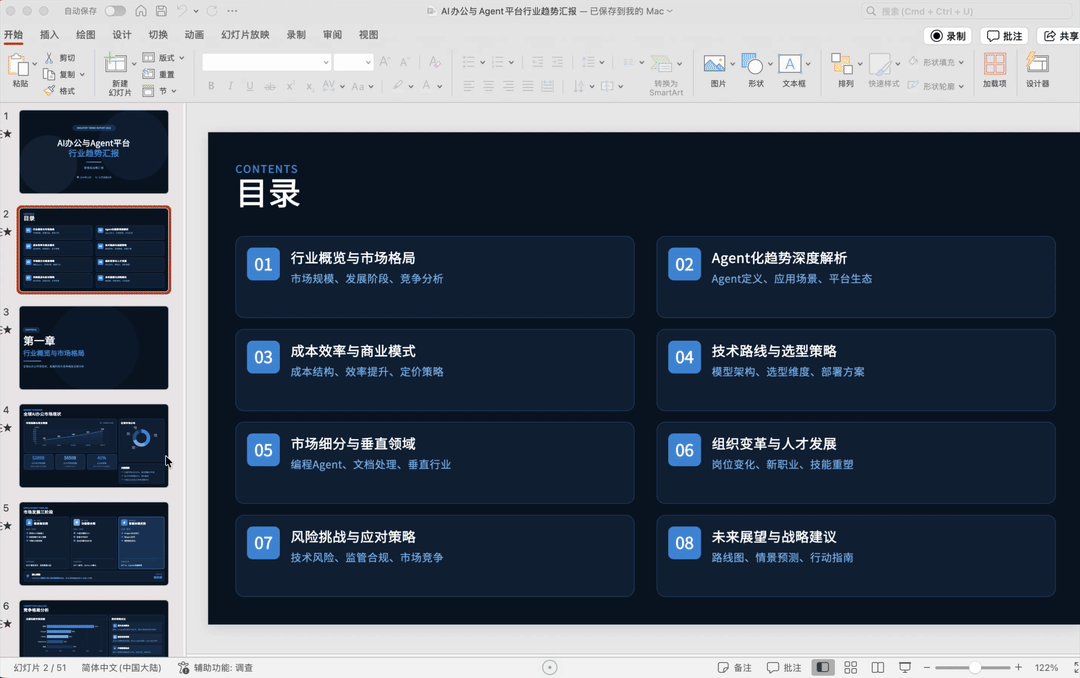This screenshot has width=1080, height=678.
Task: Click the Record (录制) button at top right
Action: click(948, 36)
